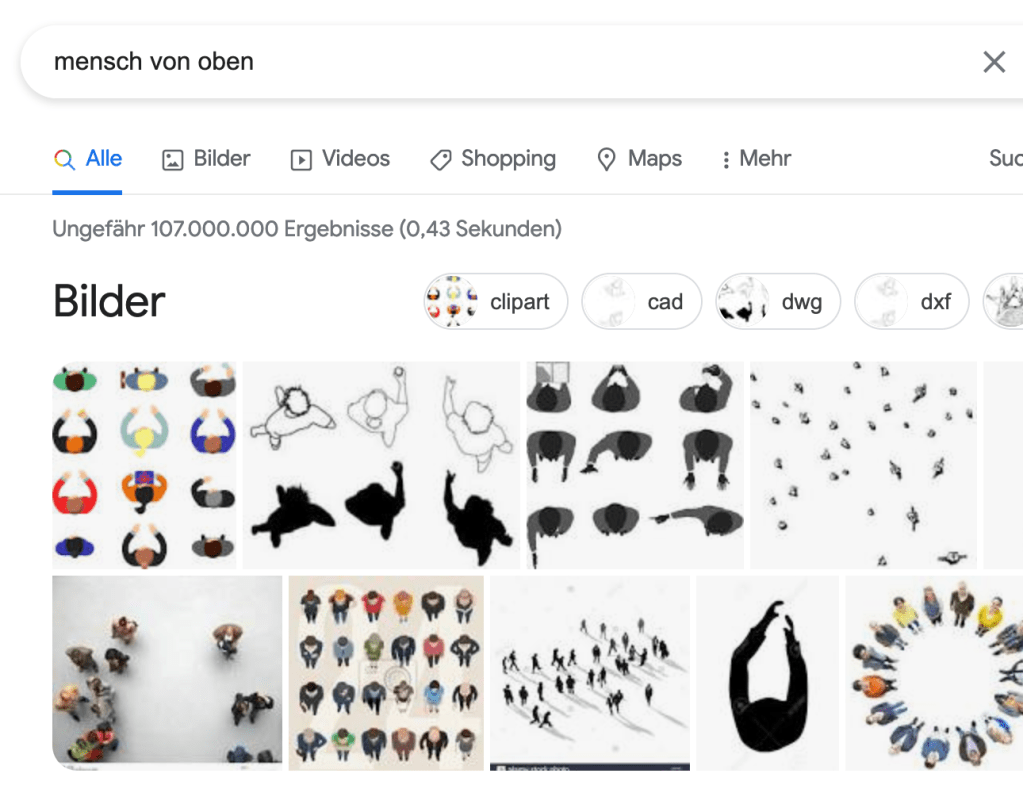1023x804 pixels.
Task: Click the play icon next to Videos
Action: [301, 159]
